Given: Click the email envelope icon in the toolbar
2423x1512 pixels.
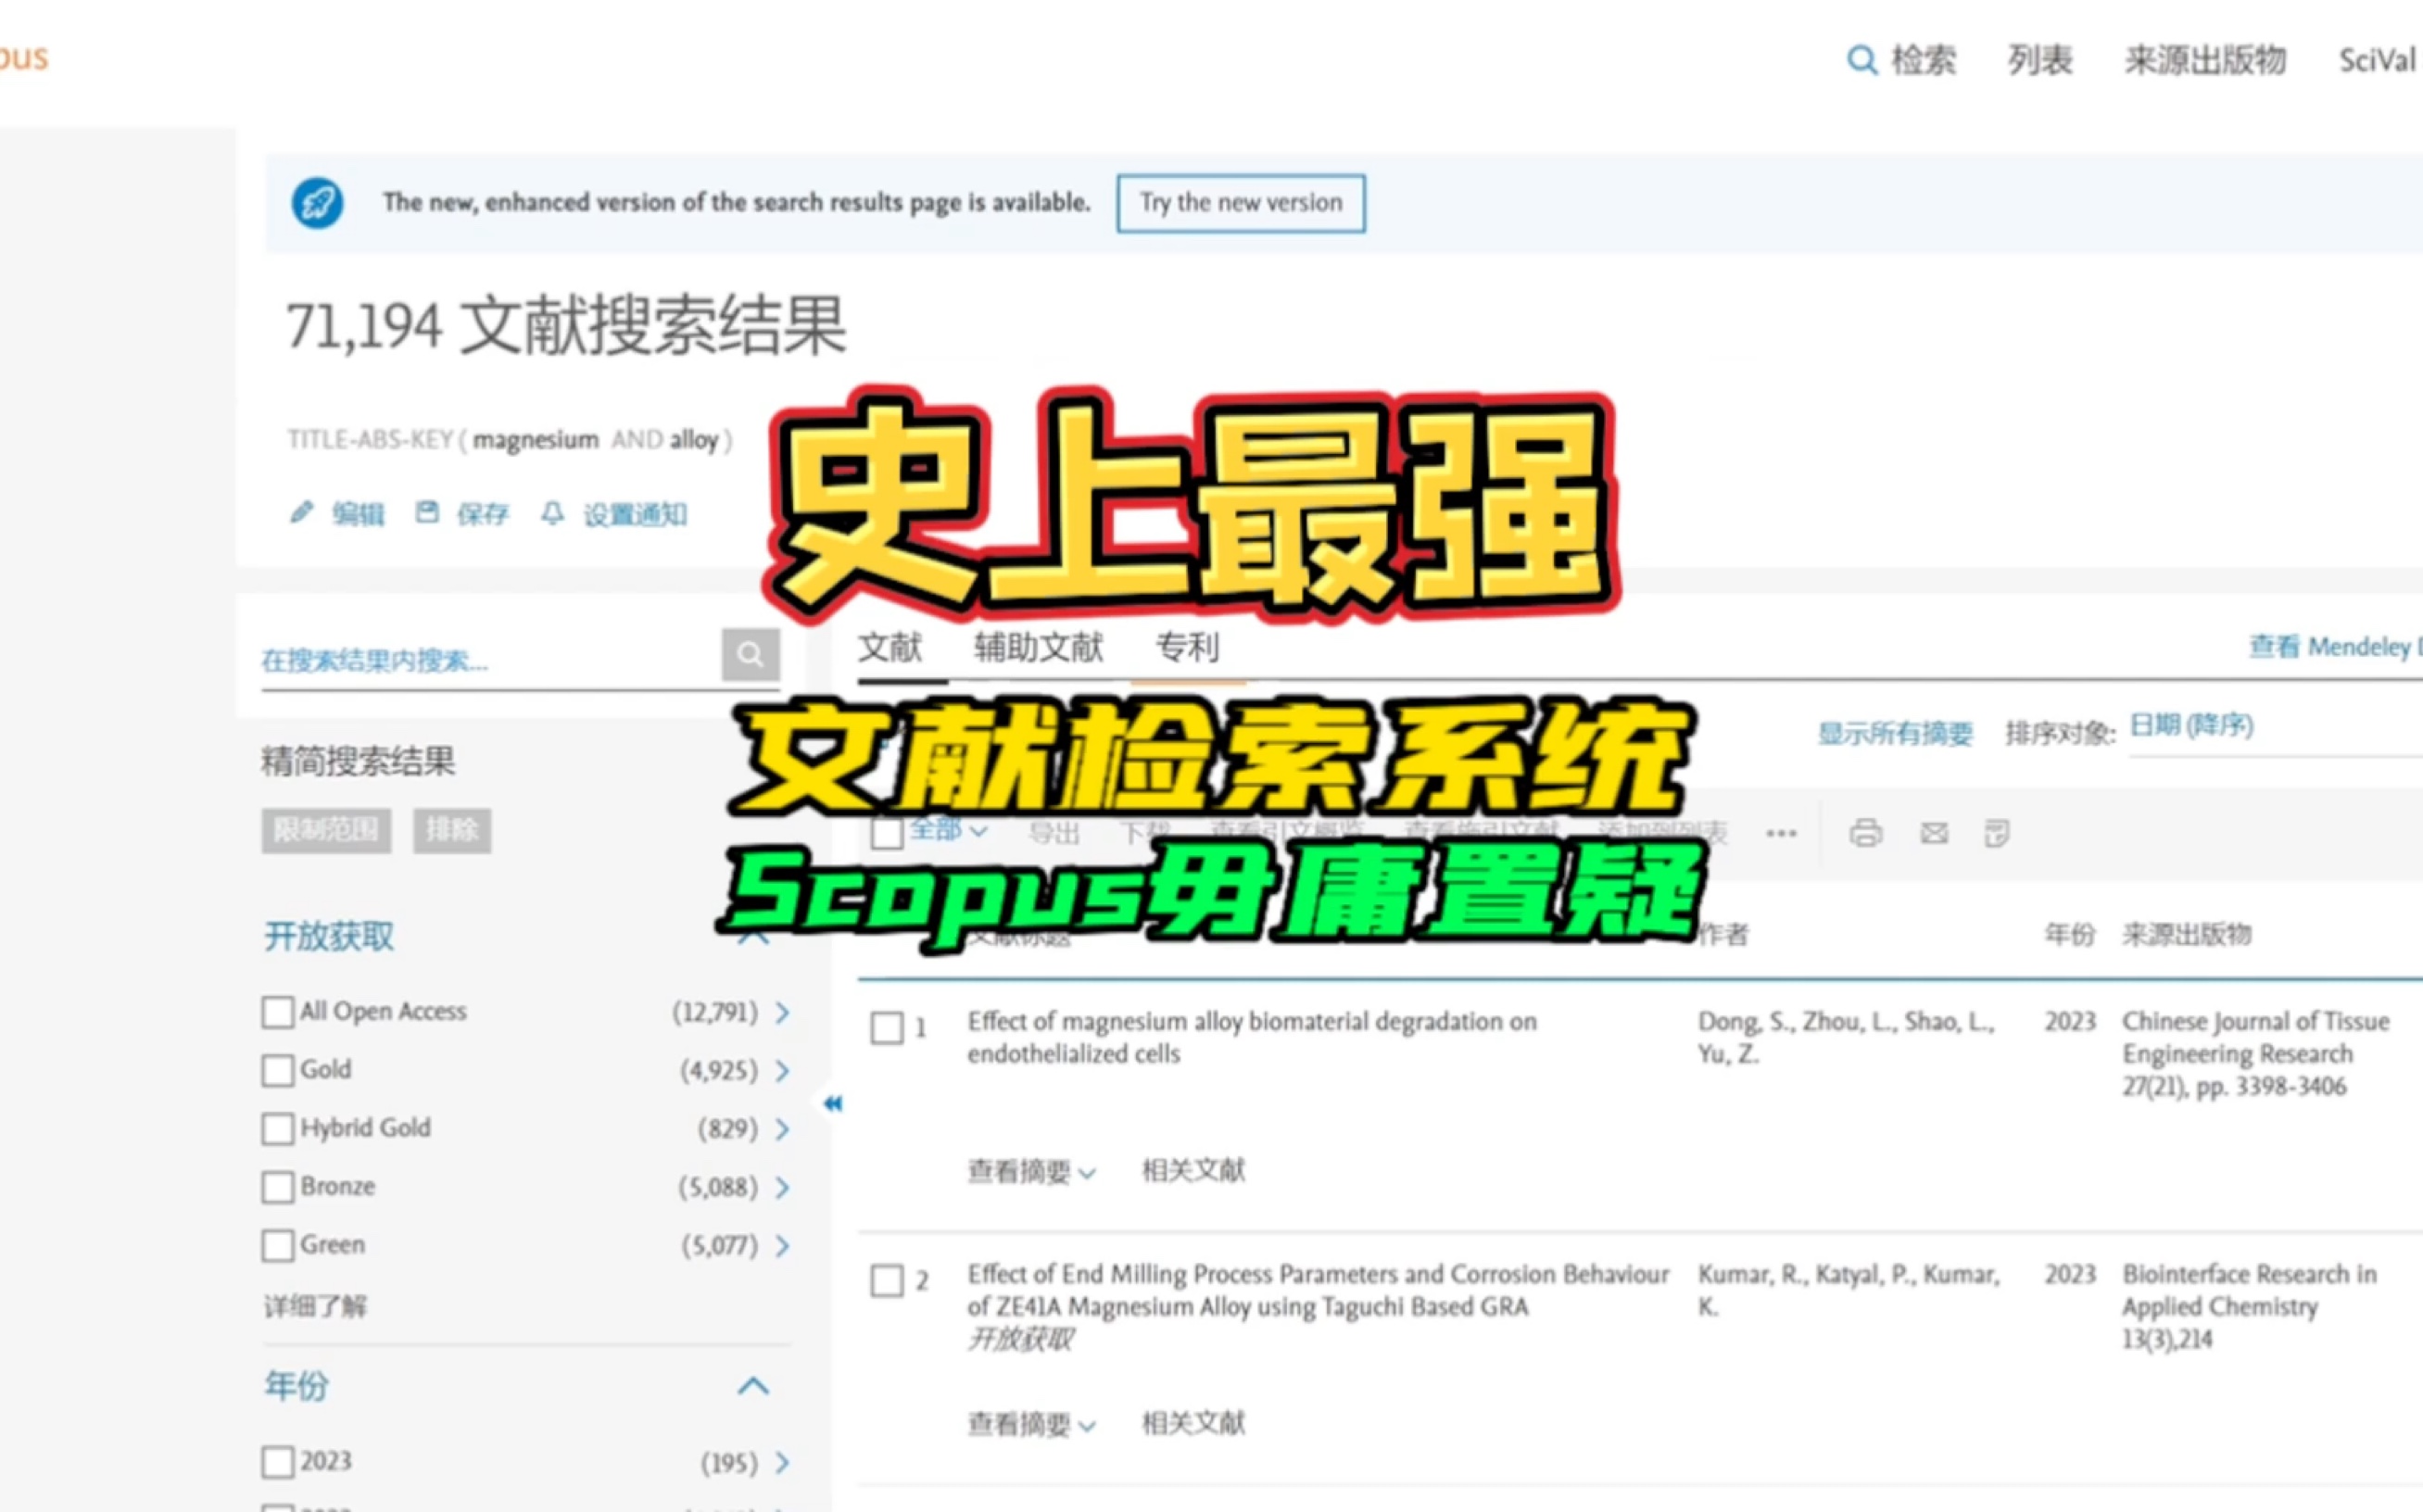Looking at the screenshot, I should [1934, 833].
